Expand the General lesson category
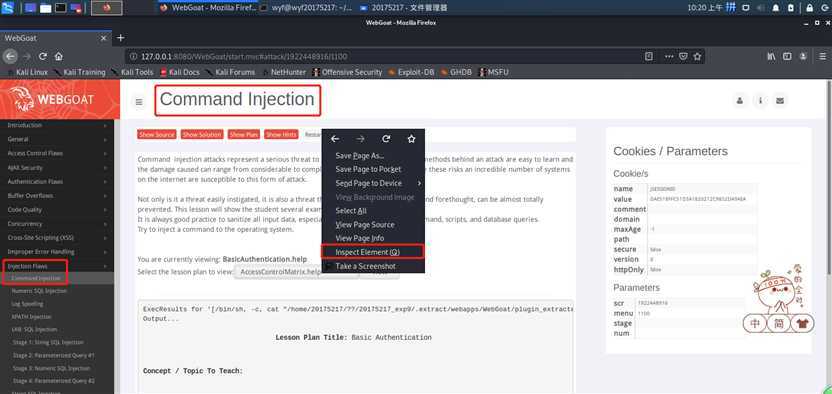 point(57,139)
